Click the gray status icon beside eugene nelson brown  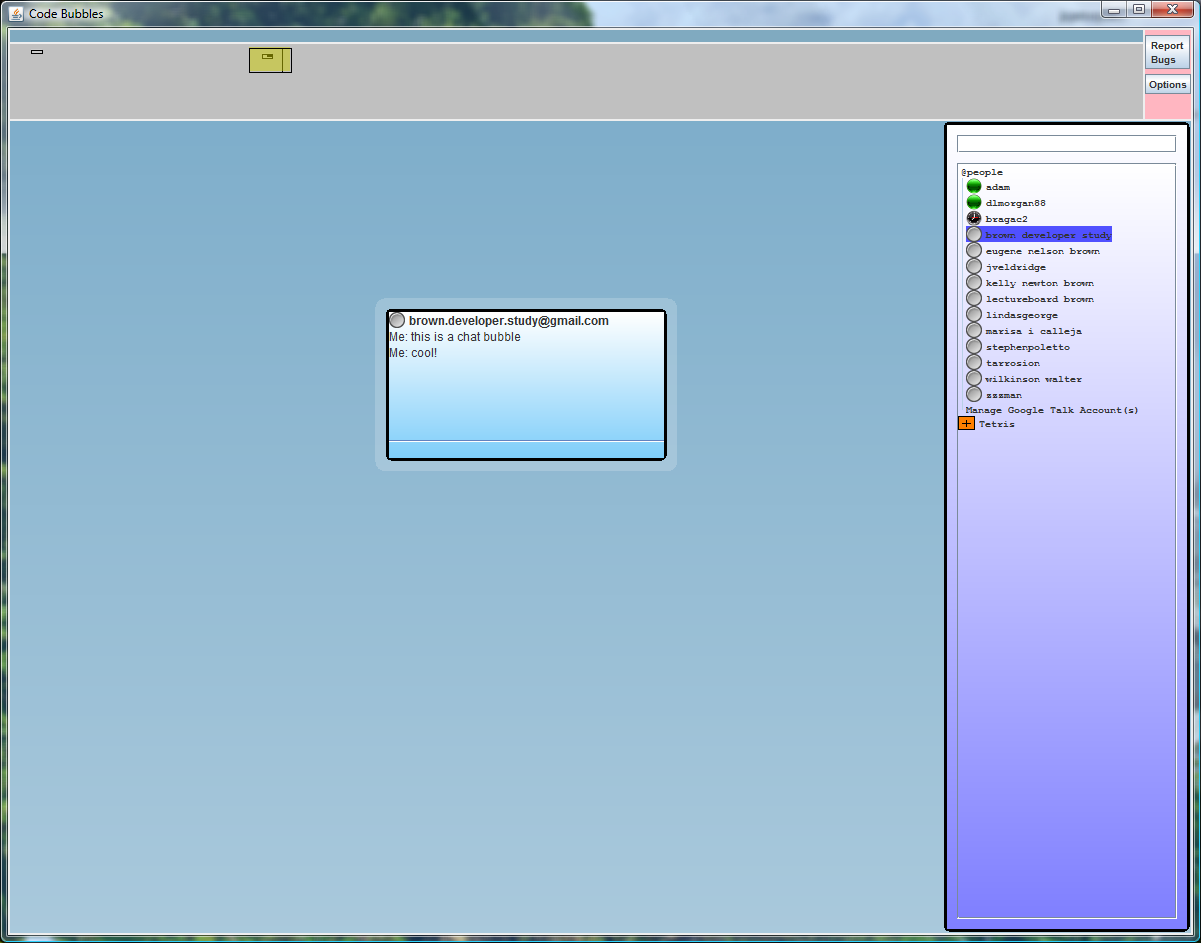click(x=974, y=251)
